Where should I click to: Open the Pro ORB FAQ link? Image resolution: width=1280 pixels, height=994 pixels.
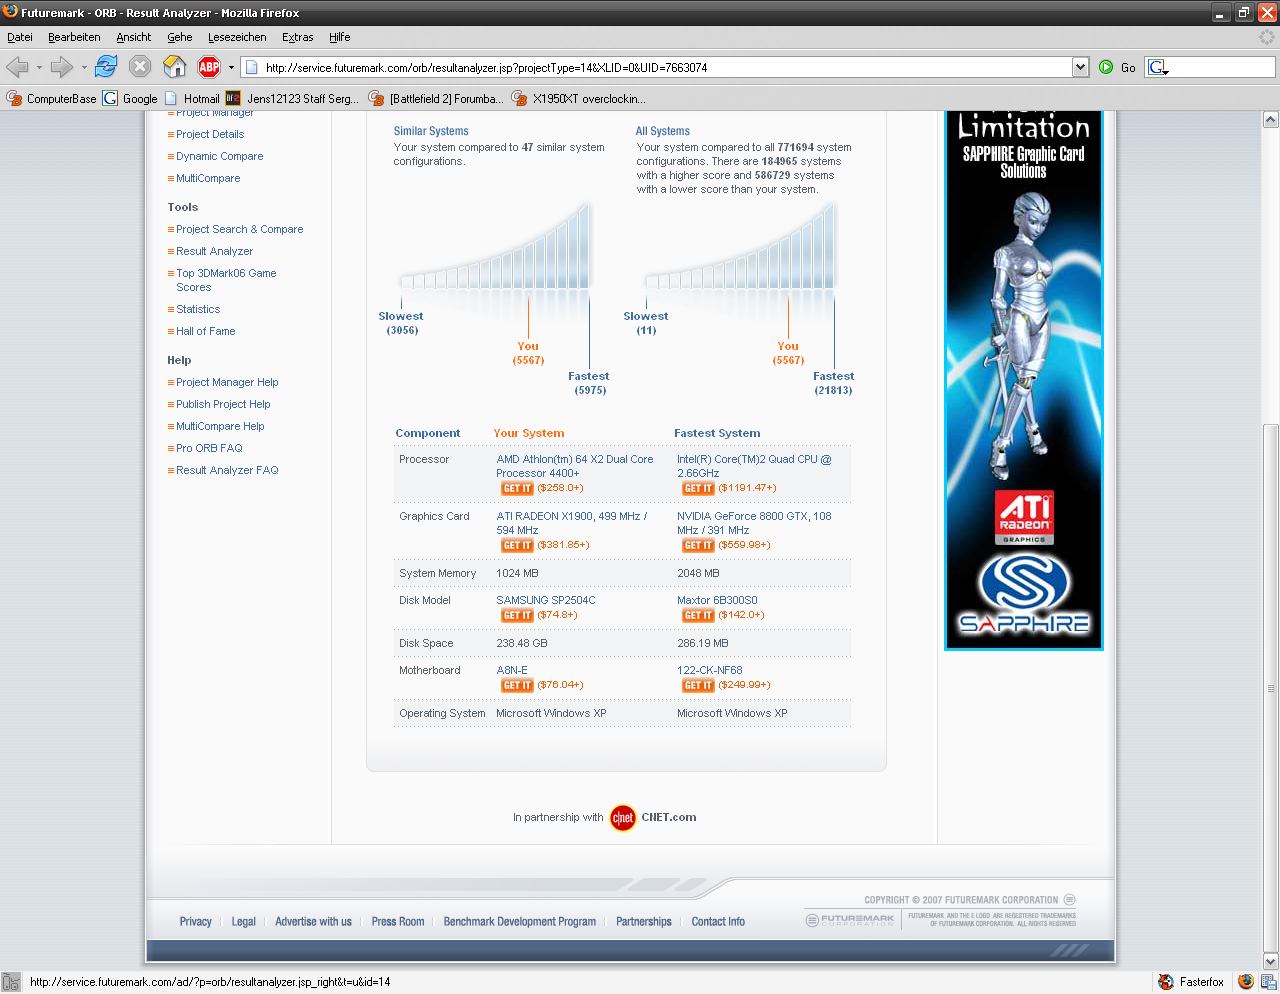209,448
